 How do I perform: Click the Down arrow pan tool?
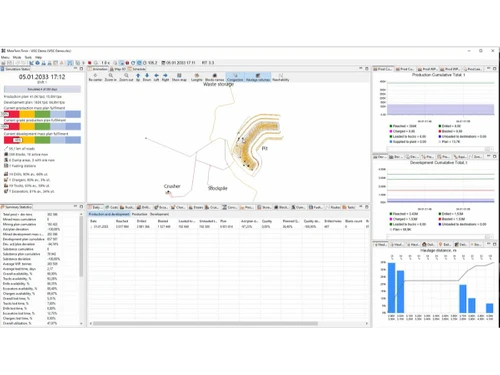tap(147, 77)
